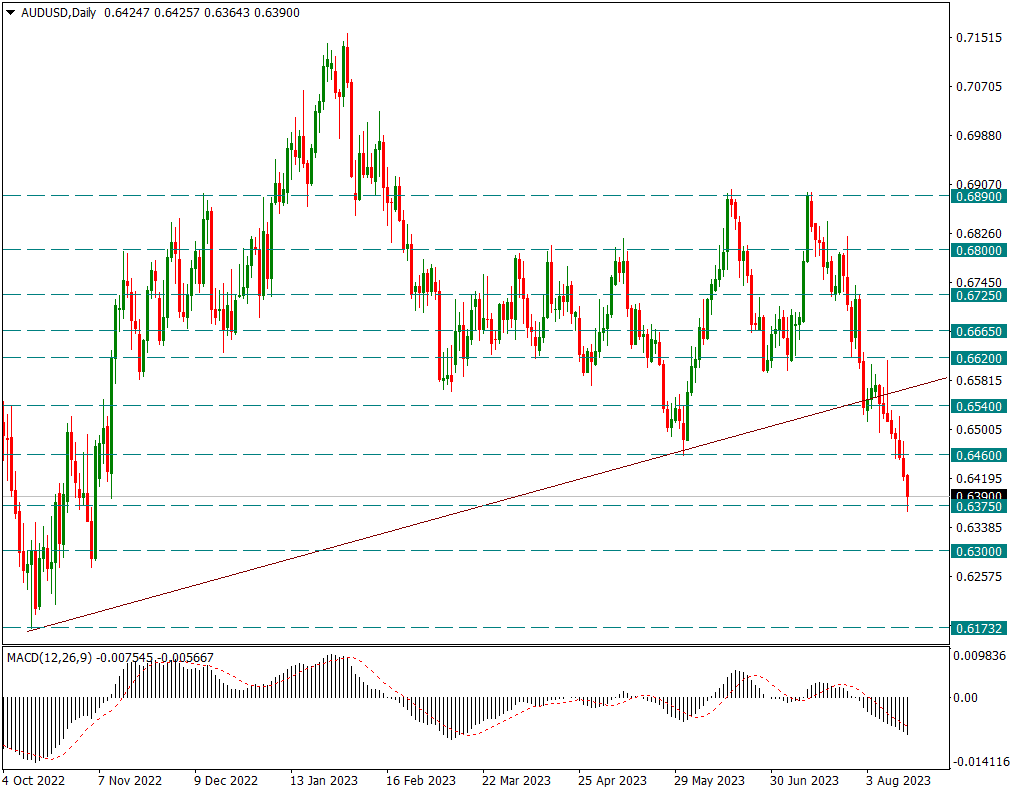The height and width of the screenshot is (793, 1013).
Task: Click the 0.69880 price scale value
Action: coord(979,136)
